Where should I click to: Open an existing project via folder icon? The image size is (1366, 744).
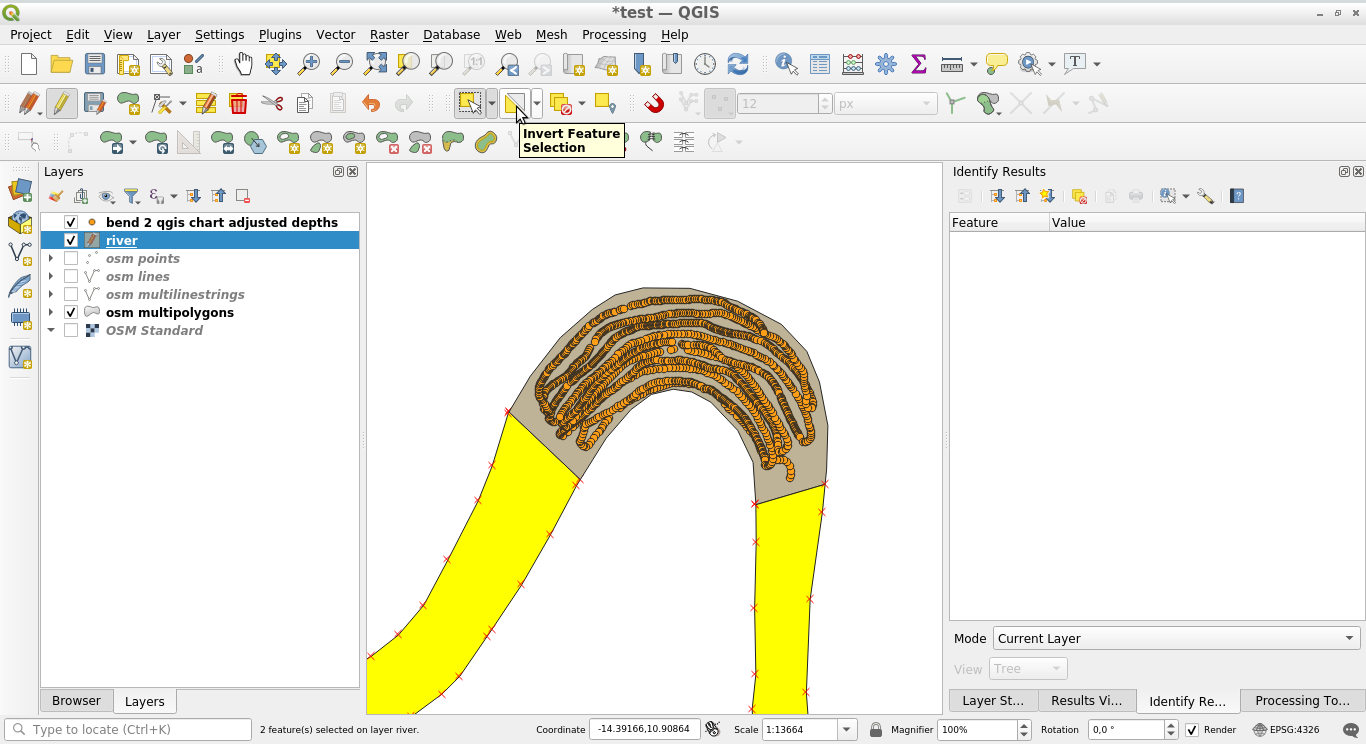tap(62, 64)
